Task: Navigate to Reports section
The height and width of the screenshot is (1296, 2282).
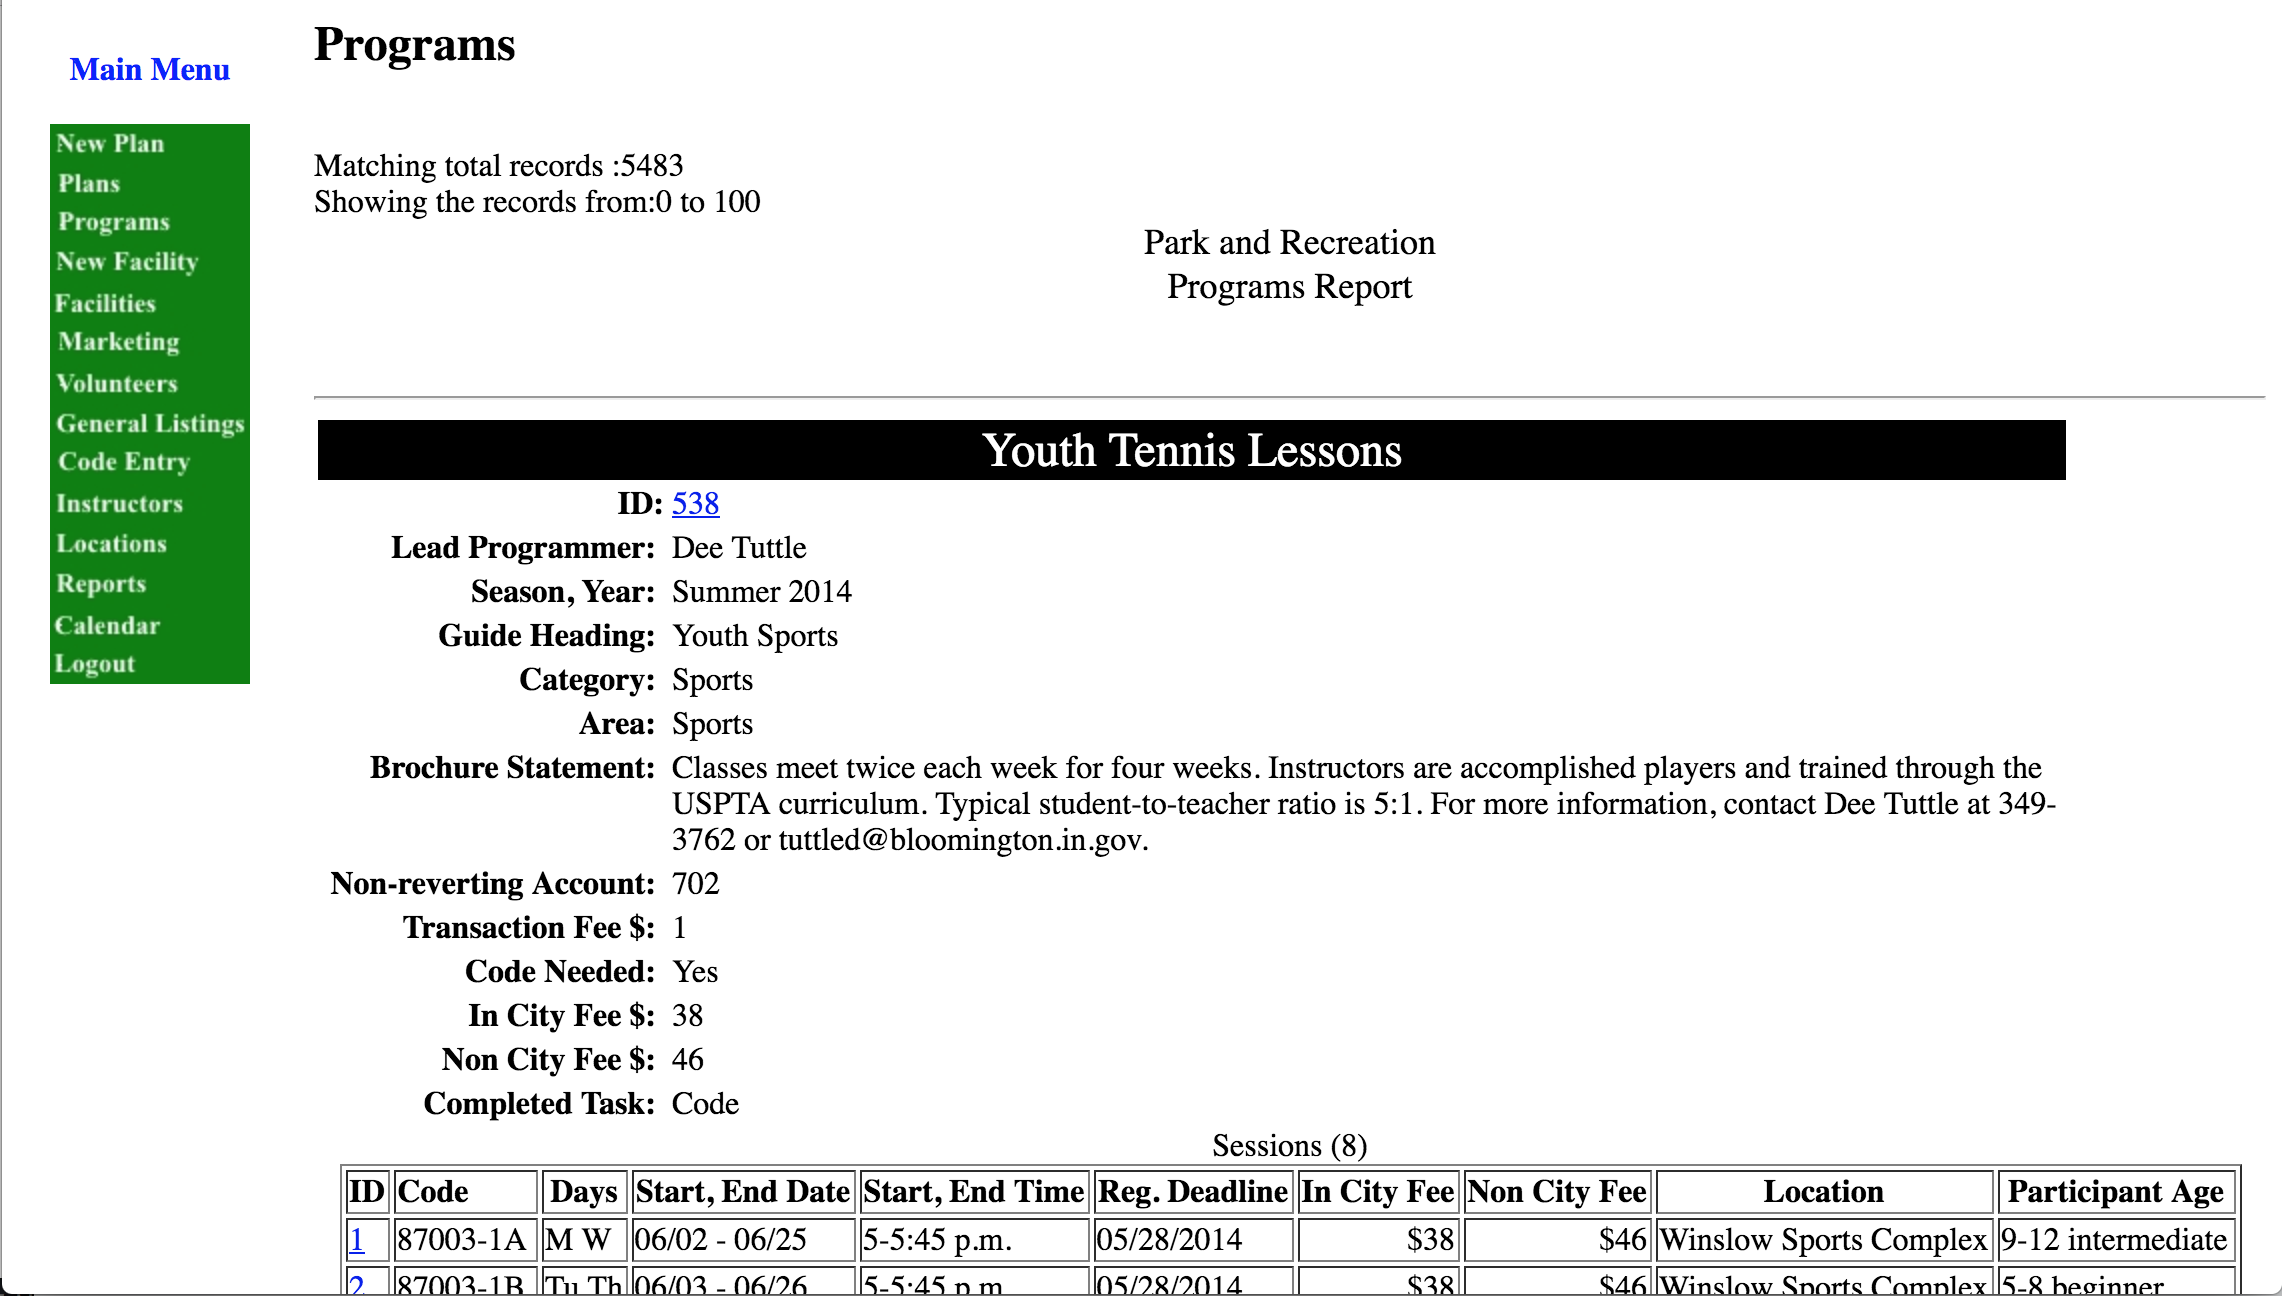Action: click(100, 583)
